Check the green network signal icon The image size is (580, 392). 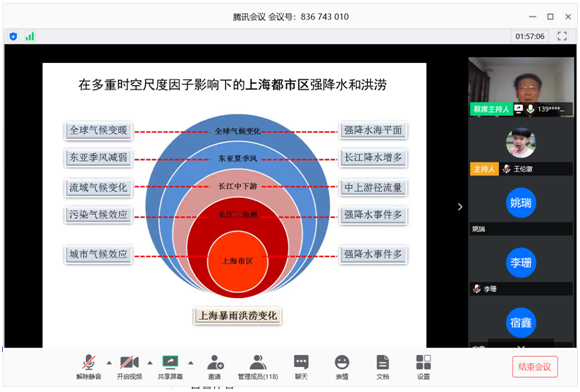(30, 36)
